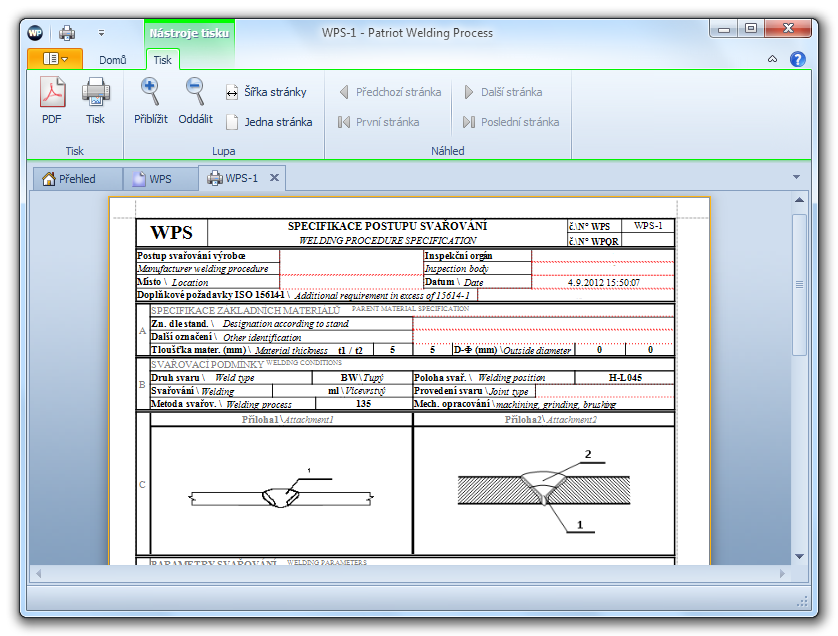Maximize the Patriot Welding Process window
The image size is (838, 636).
(x=751, y=28)
